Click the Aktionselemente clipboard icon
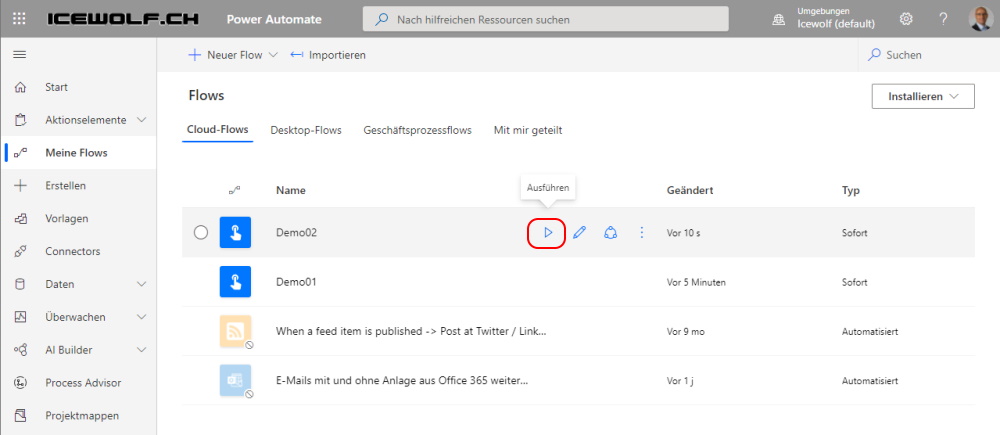This screenshot has width=1000, height=435. point(20,120)
